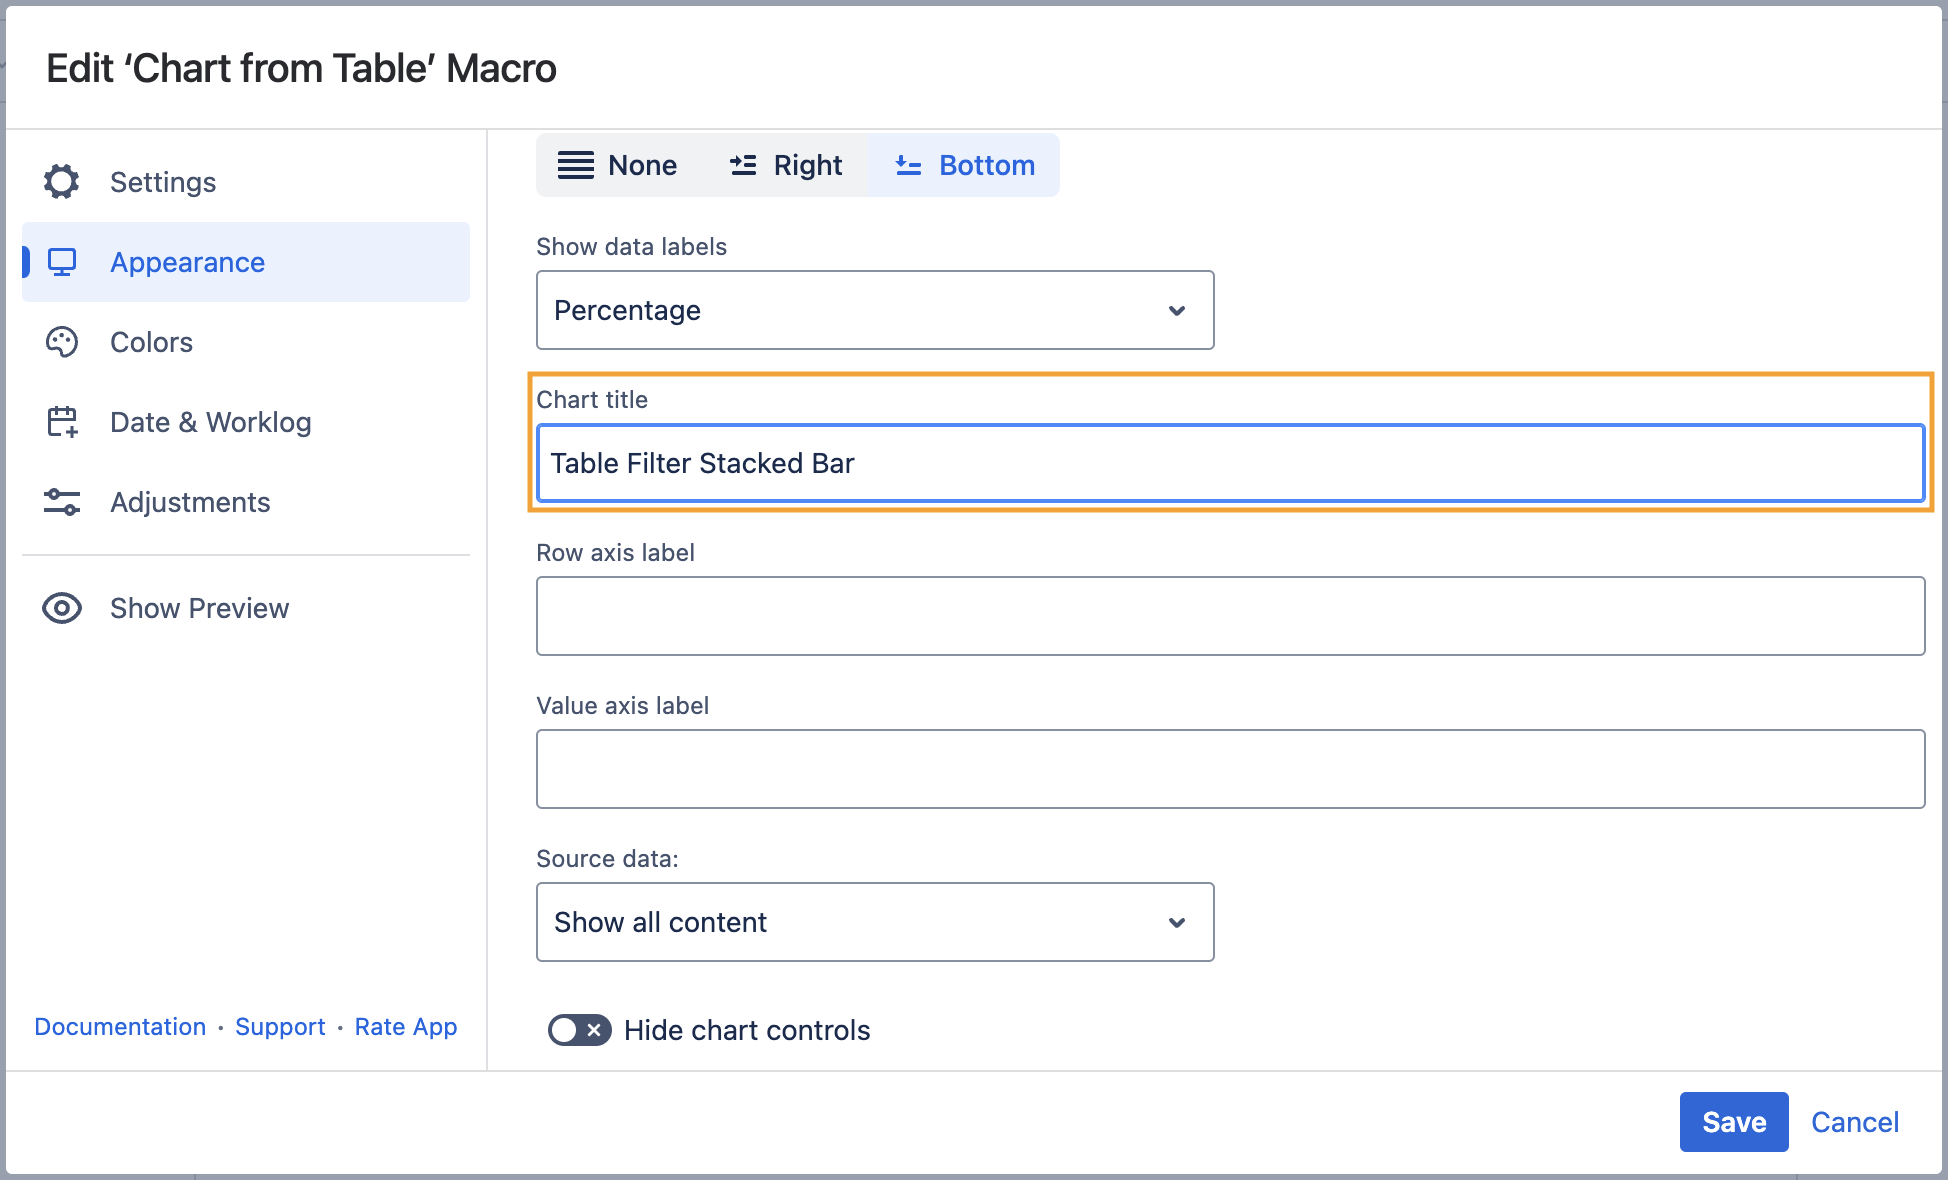The image size is (1948, 1180).
Task: Open the Adjustments section
Action: click(x=190, y=502)
